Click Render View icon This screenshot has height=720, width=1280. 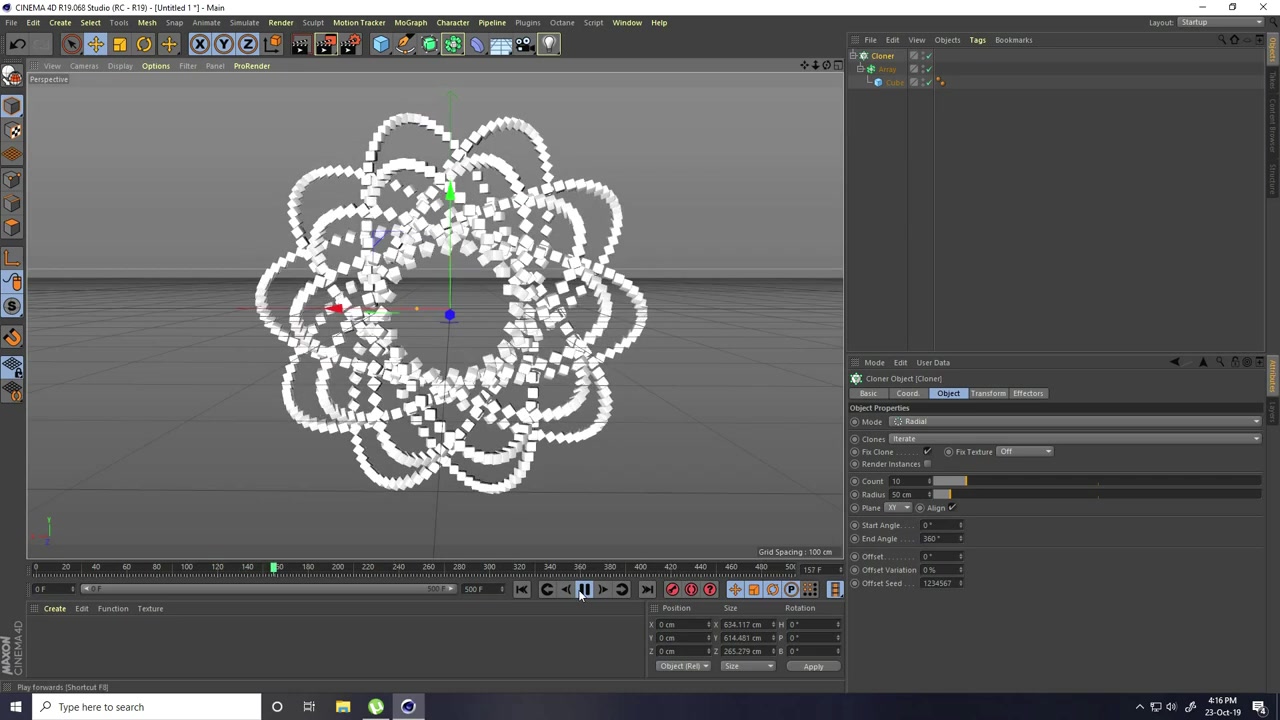[x=301, y=44]
